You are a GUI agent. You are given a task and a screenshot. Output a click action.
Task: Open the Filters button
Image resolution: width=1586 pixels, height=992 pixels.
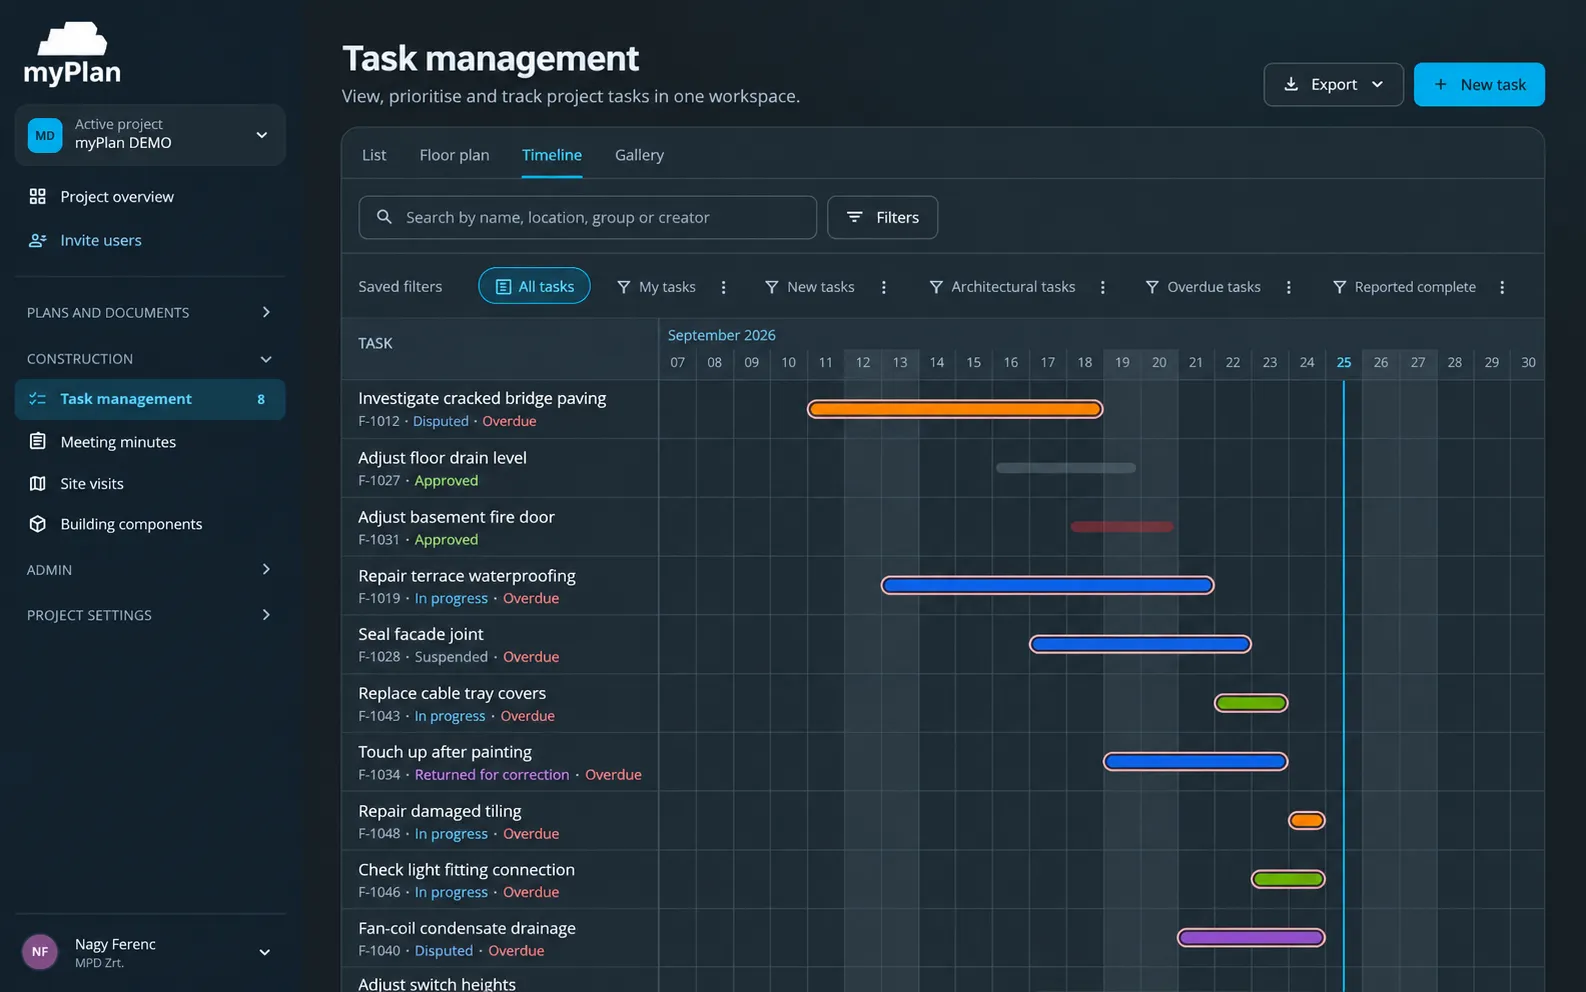coord(882,217)
